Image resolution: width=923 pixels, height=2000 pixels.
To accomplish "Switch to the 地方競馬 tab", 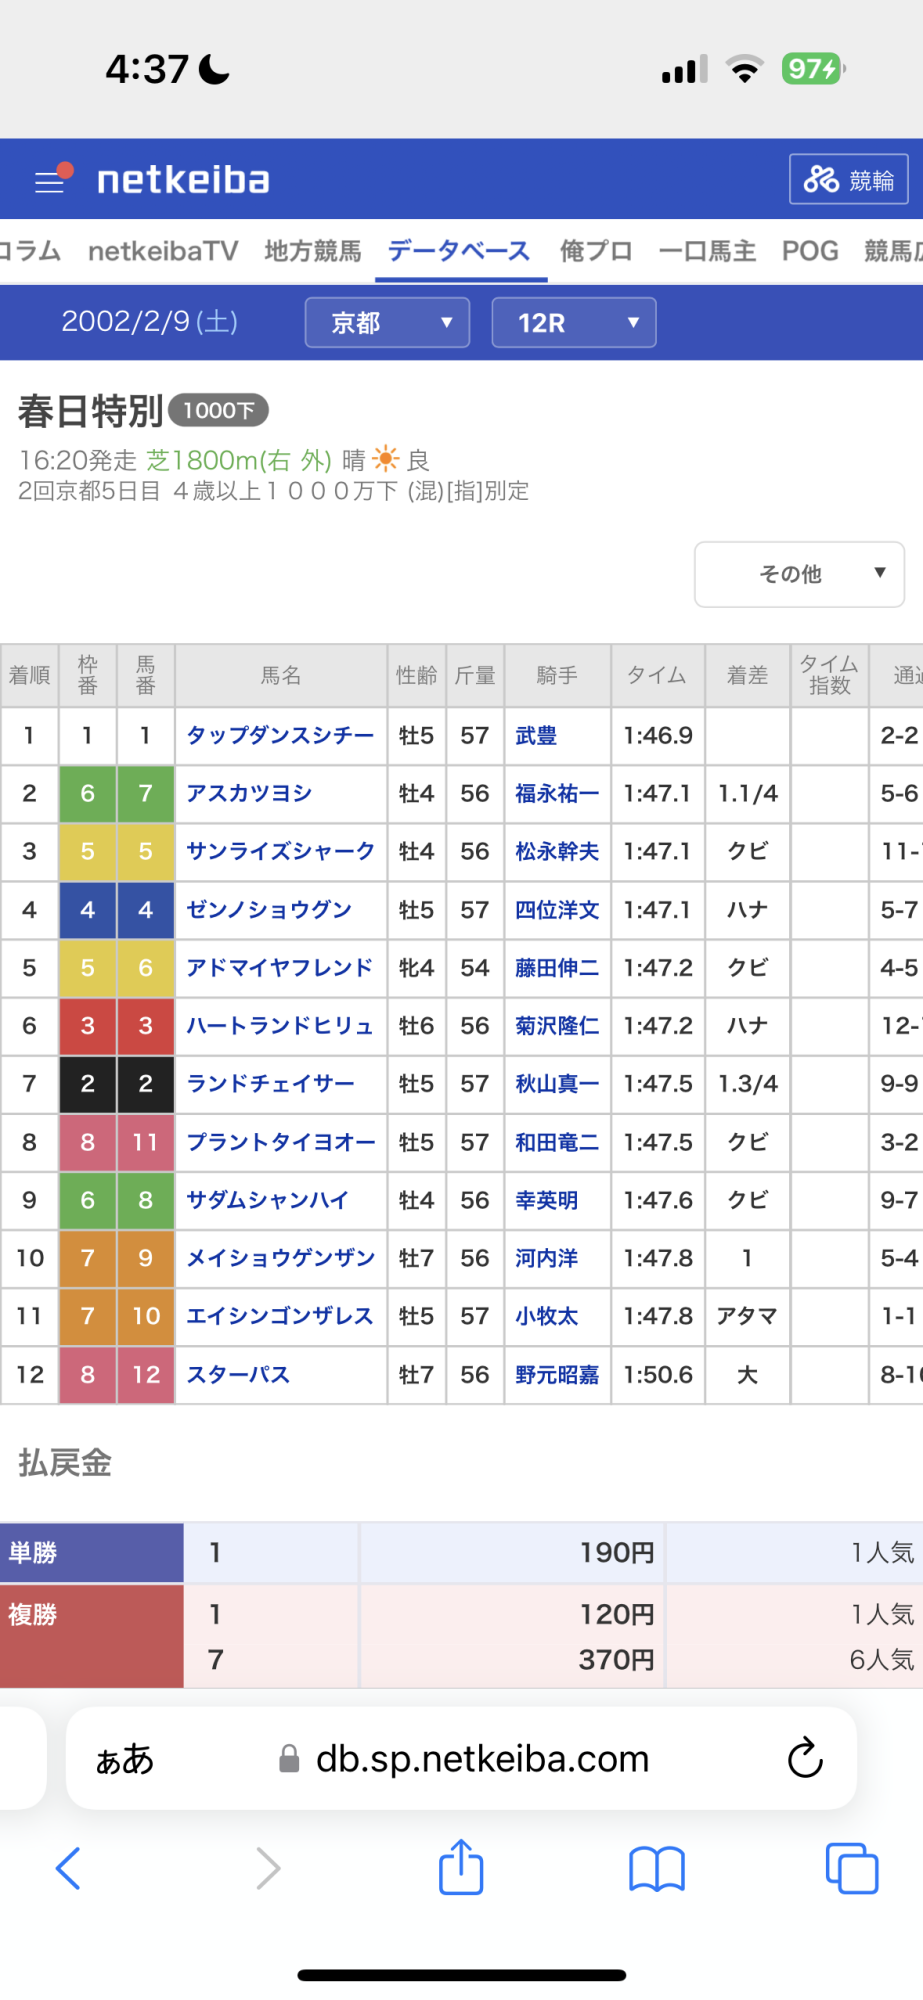I will coord(312,251).
